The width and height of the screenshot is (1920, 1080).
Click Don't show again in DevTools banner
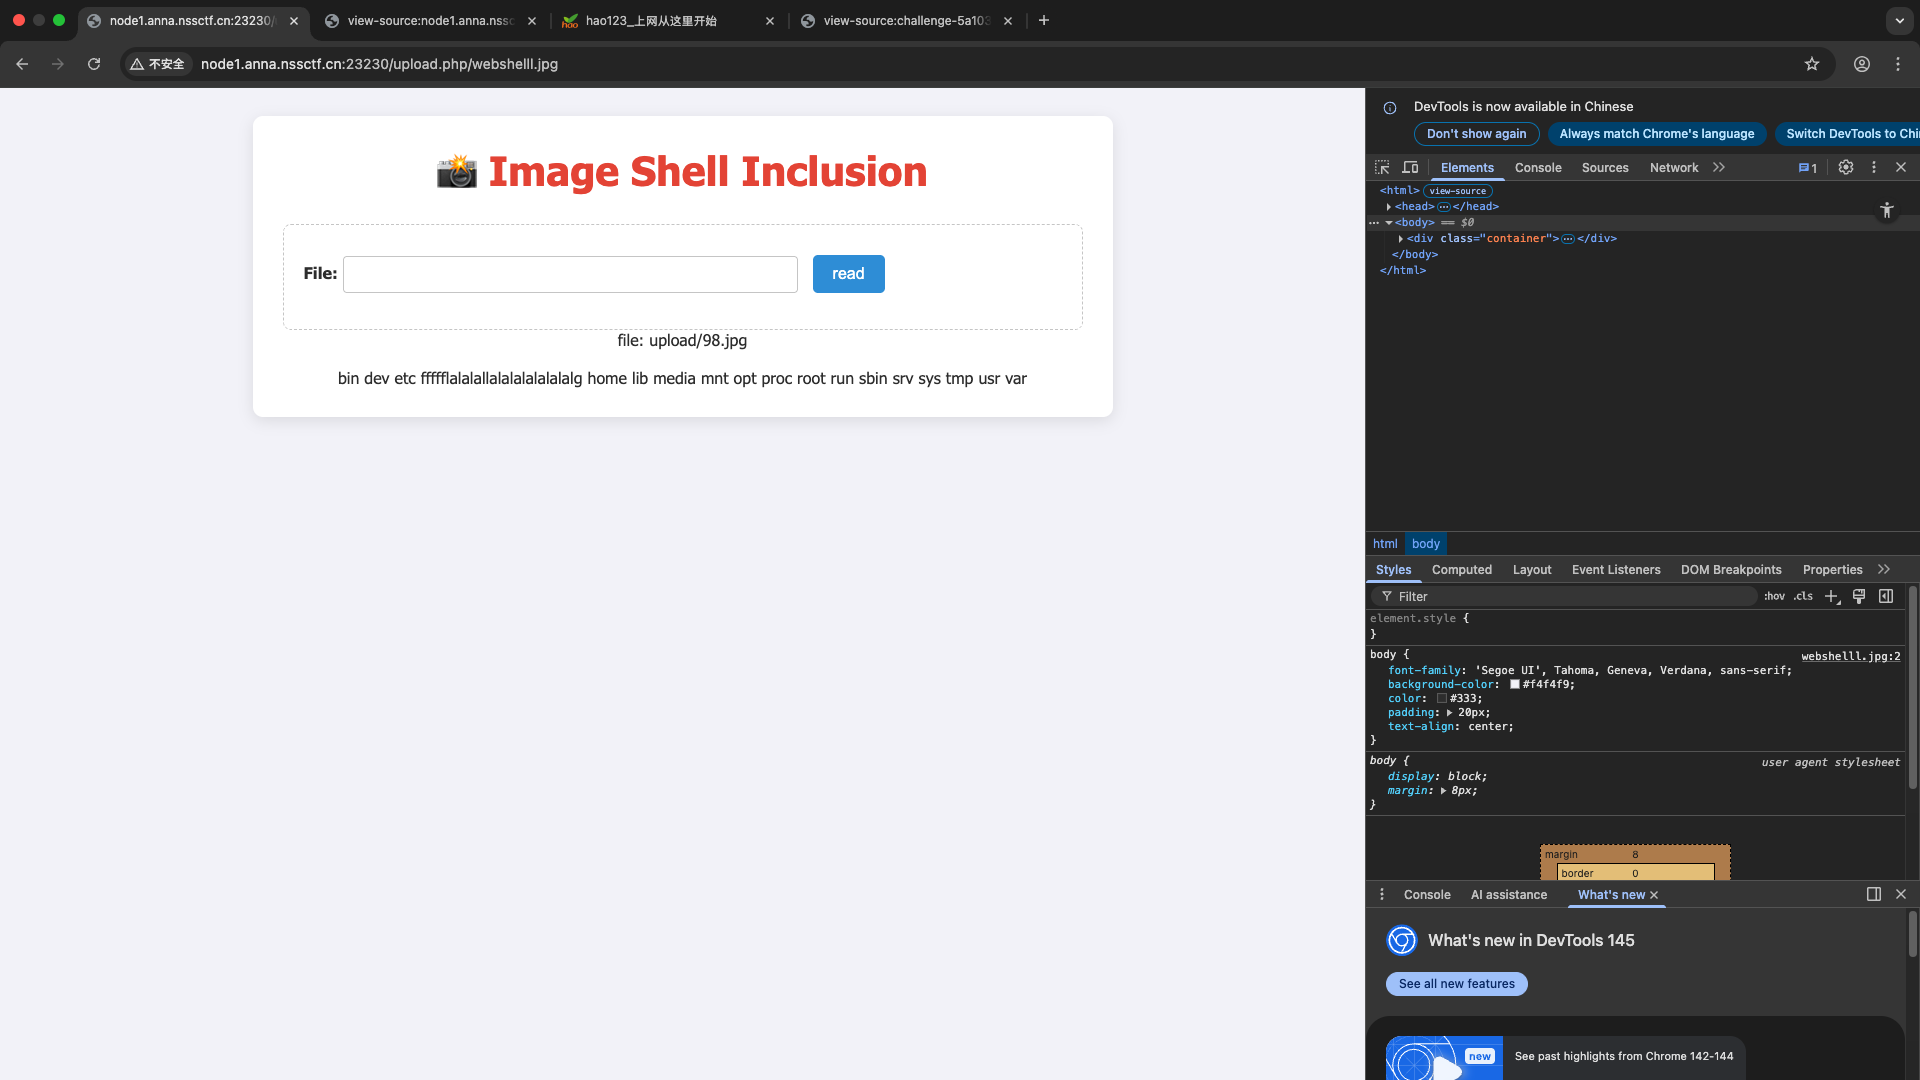[x=1476, y=134]
